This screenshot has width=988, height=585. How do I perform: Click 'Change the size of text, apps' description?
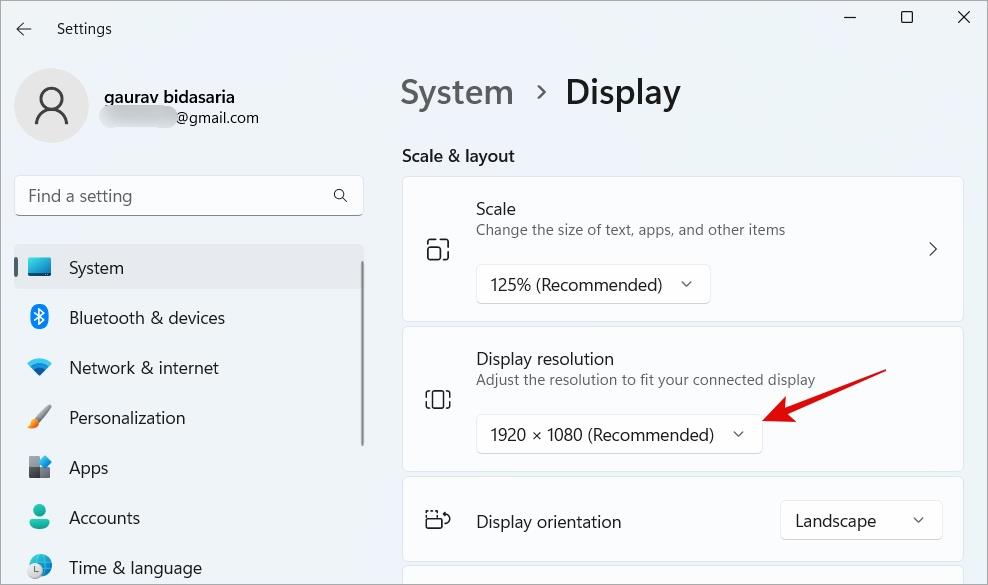(631, 229)
